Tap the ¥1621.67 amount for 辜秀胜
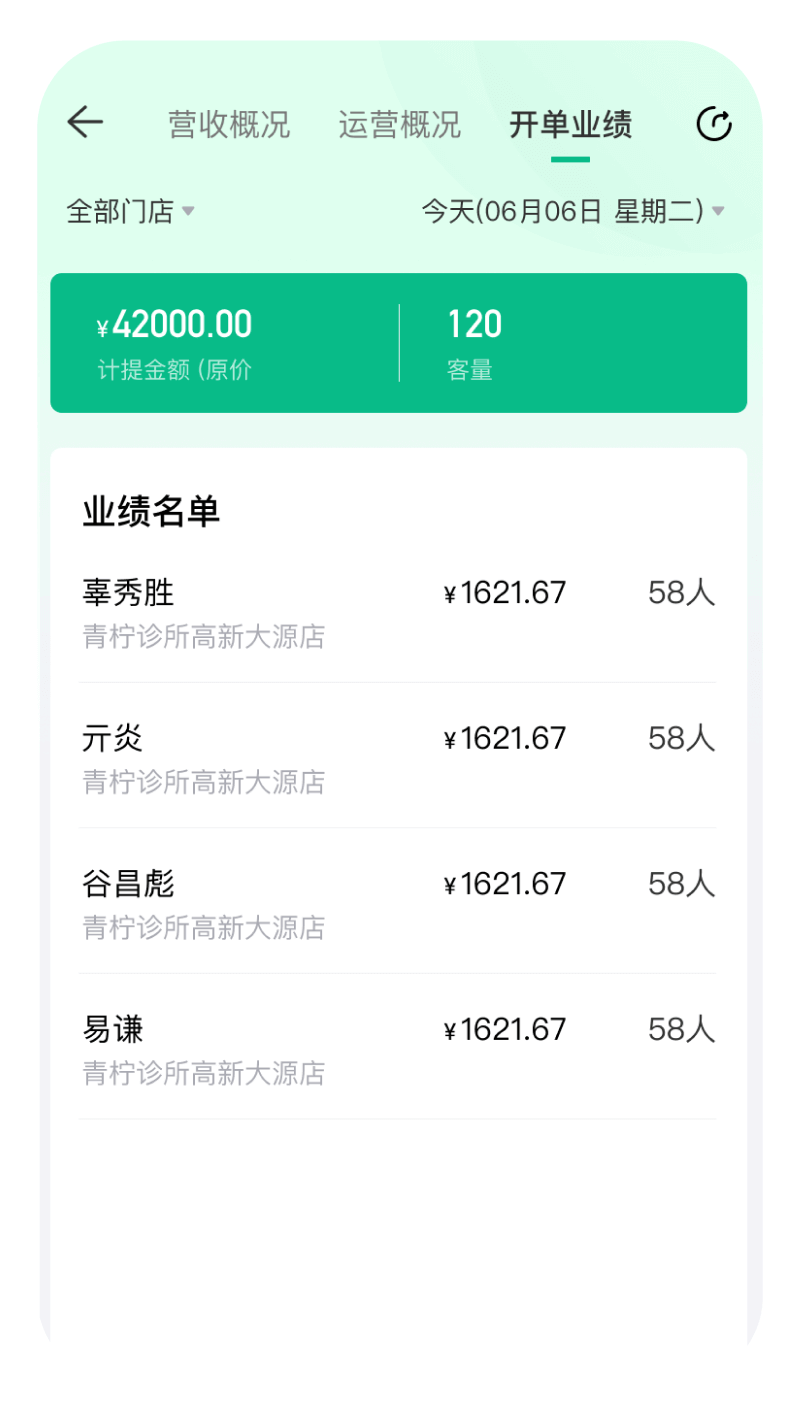This screenshot has height=1420, width=800. pos(505,594)
